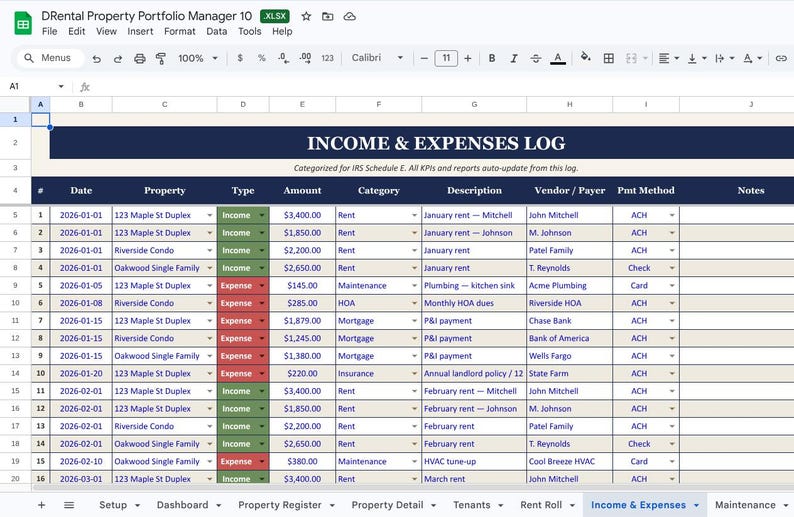794x517 pixels.
Task: Open the text color picker
Action: coord(558,59)
